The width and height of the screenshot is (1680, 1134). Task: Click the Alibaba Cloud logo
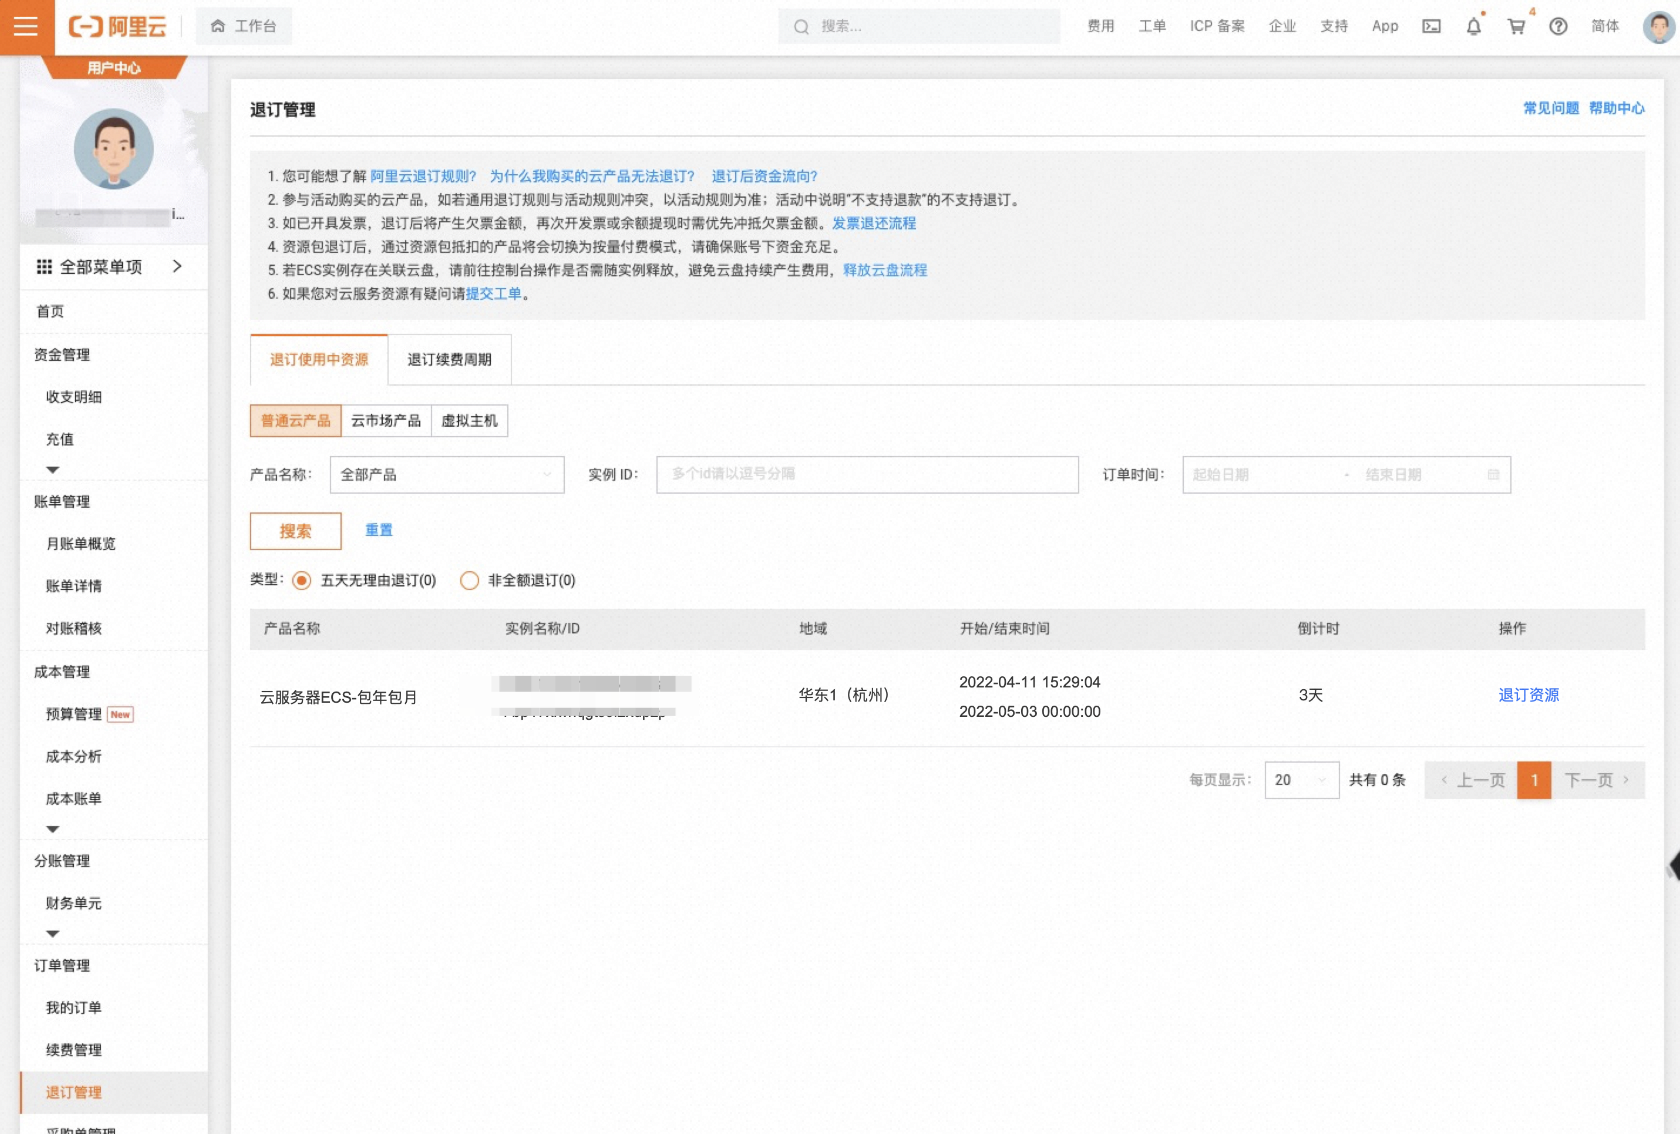(117, 27)
